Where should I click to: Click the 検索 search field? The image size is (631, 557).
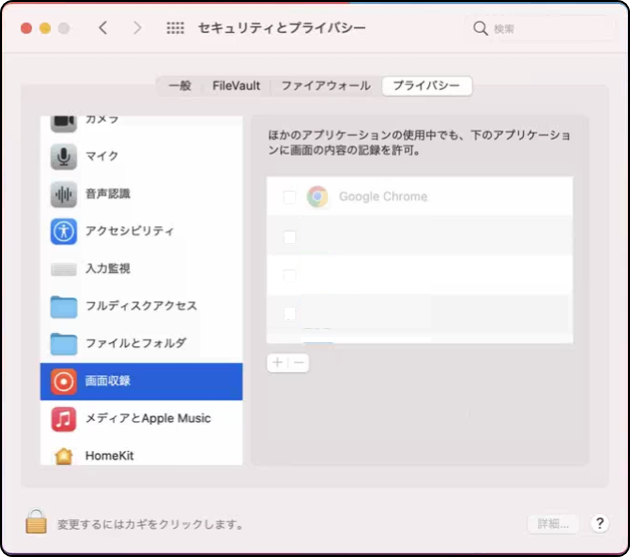pyautogui.click(x=541, y=29)
